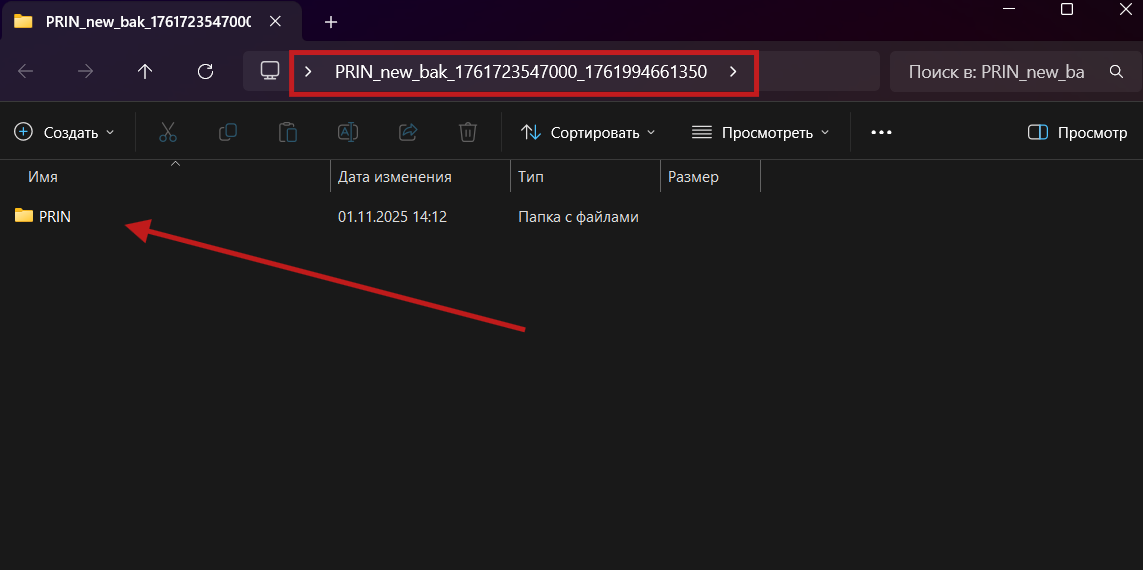Open the Создать dropdown menu

(x=65, y=132)
